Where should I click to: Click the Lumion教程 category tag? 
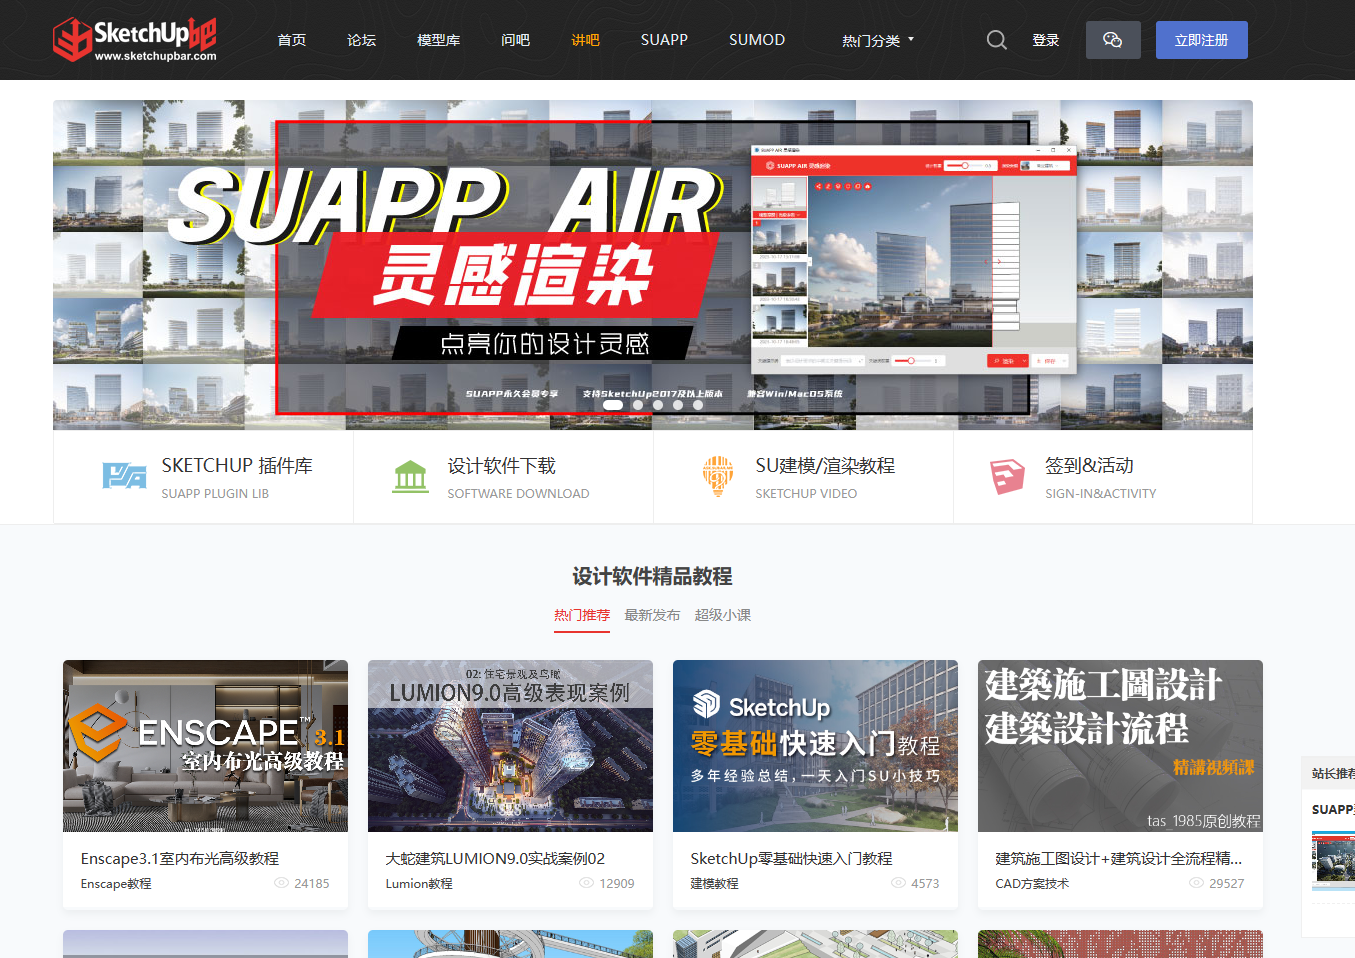pyautogui.click(x=419, y=884)
